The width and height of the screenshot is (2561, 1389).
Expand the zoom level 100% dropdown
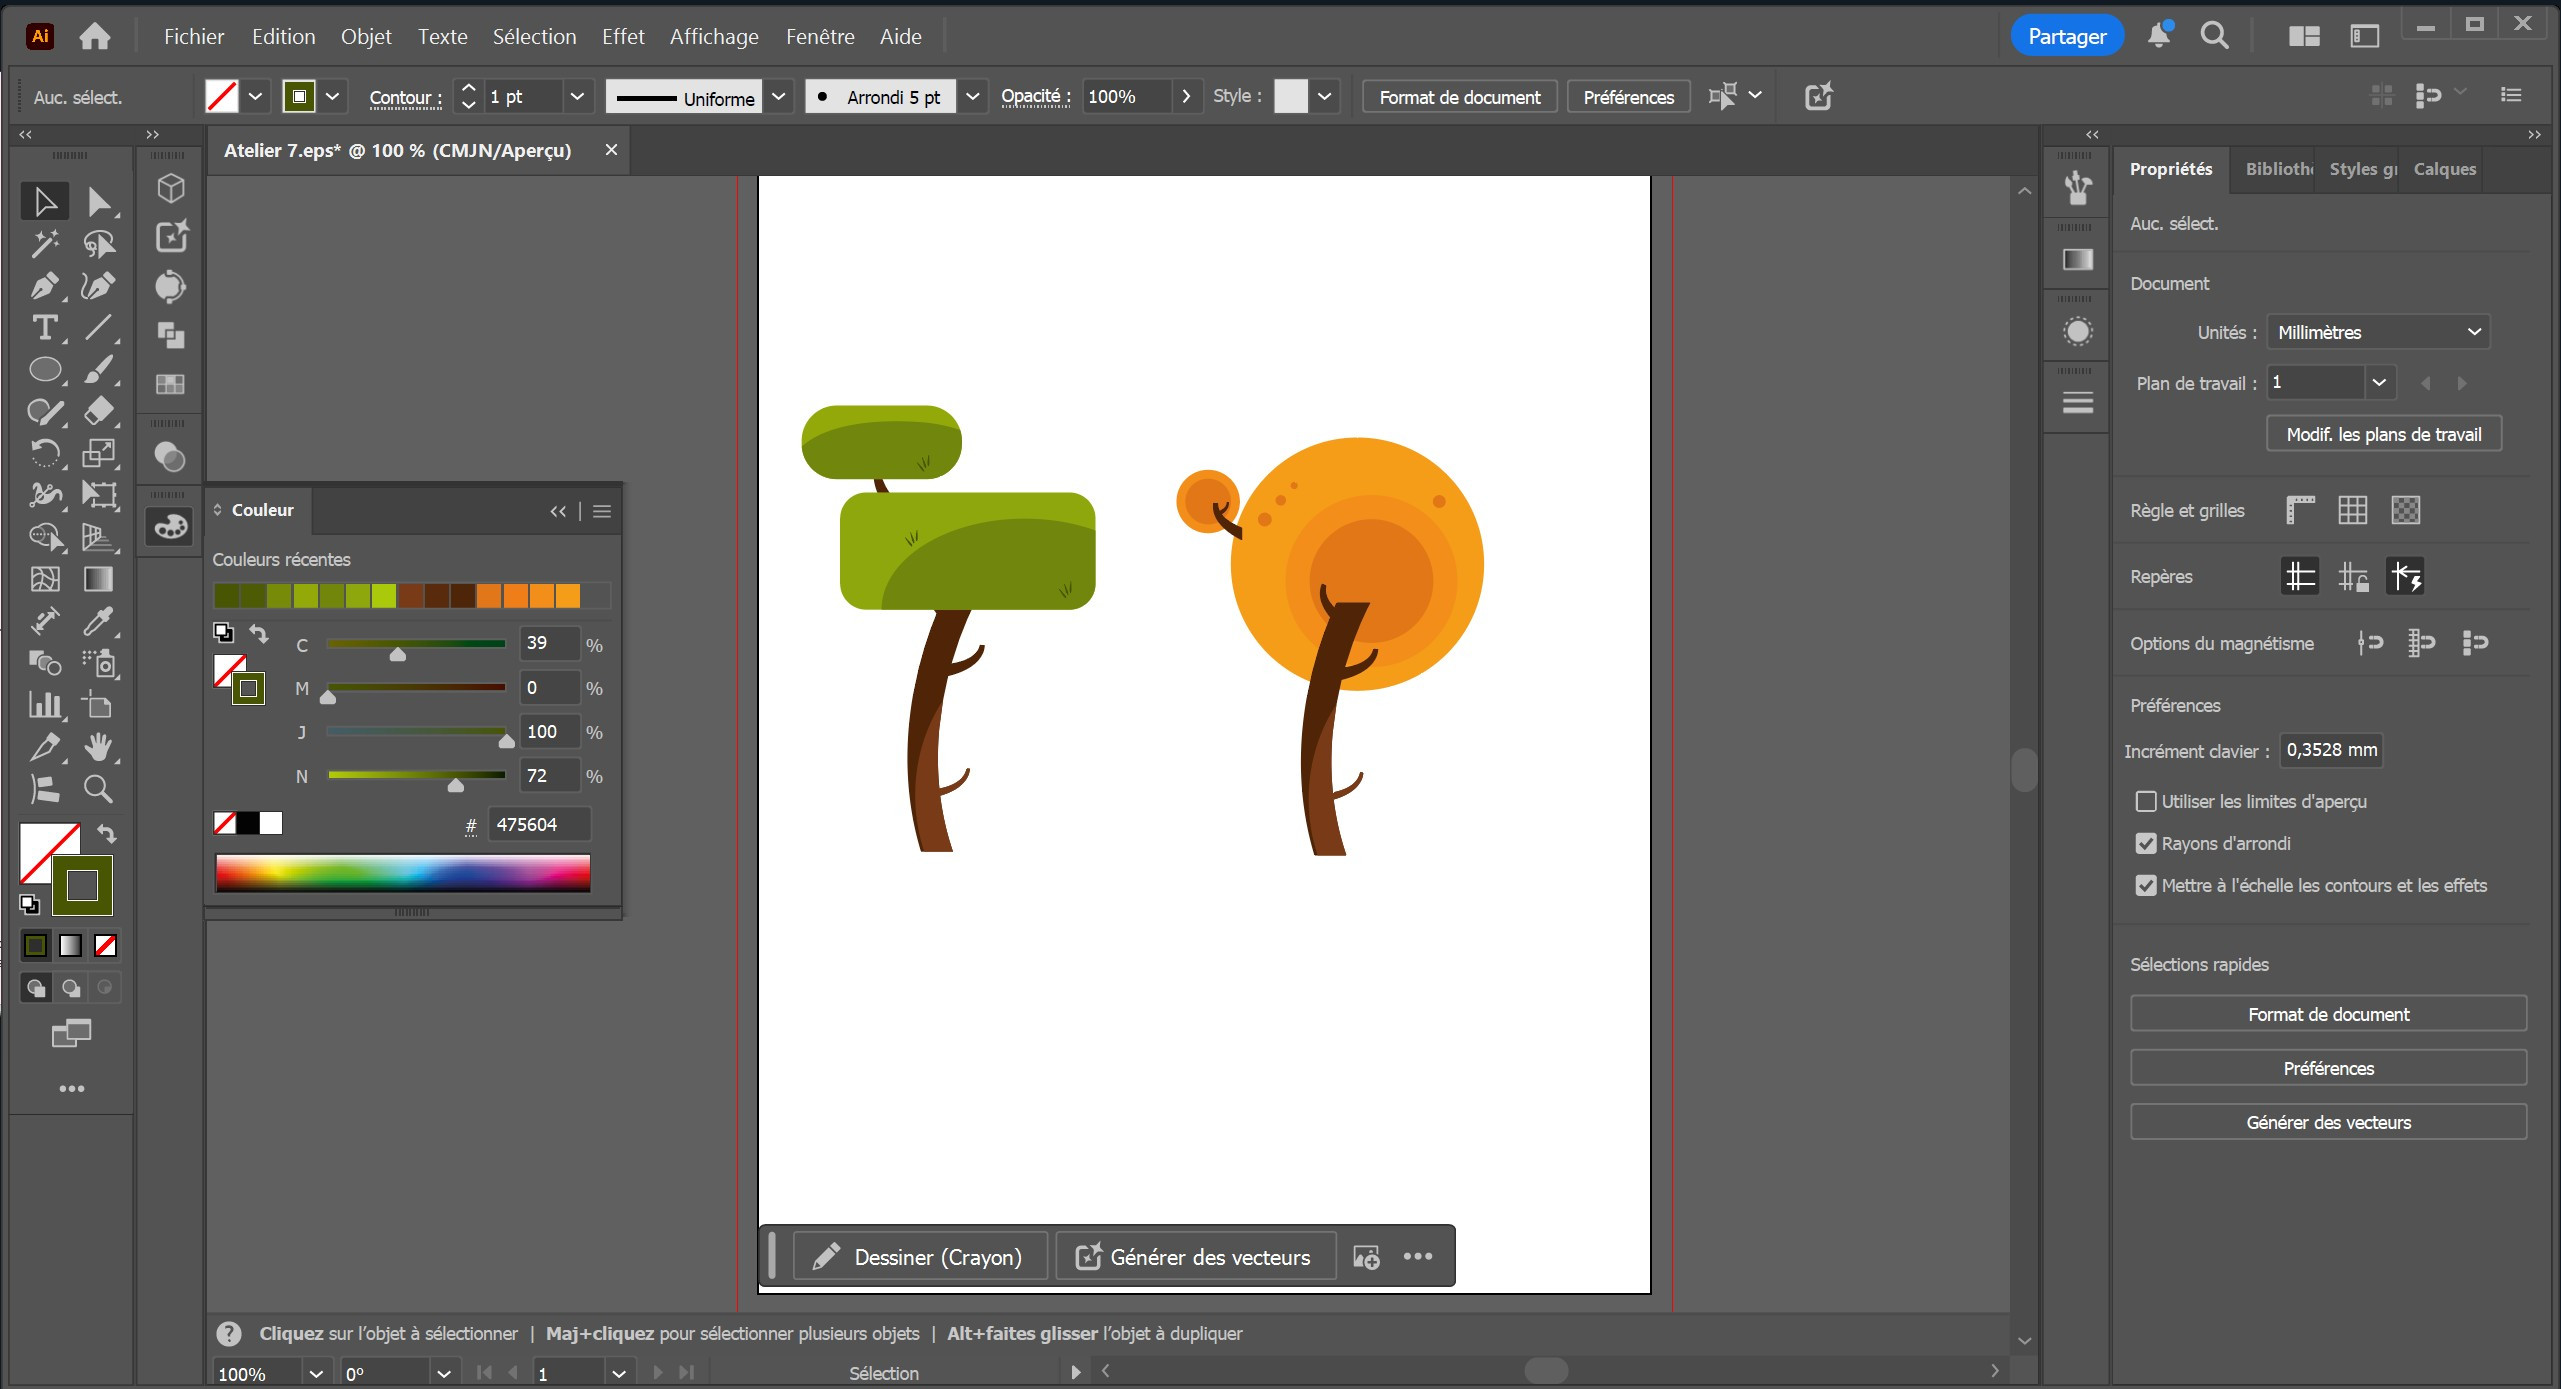[316, 1373]
